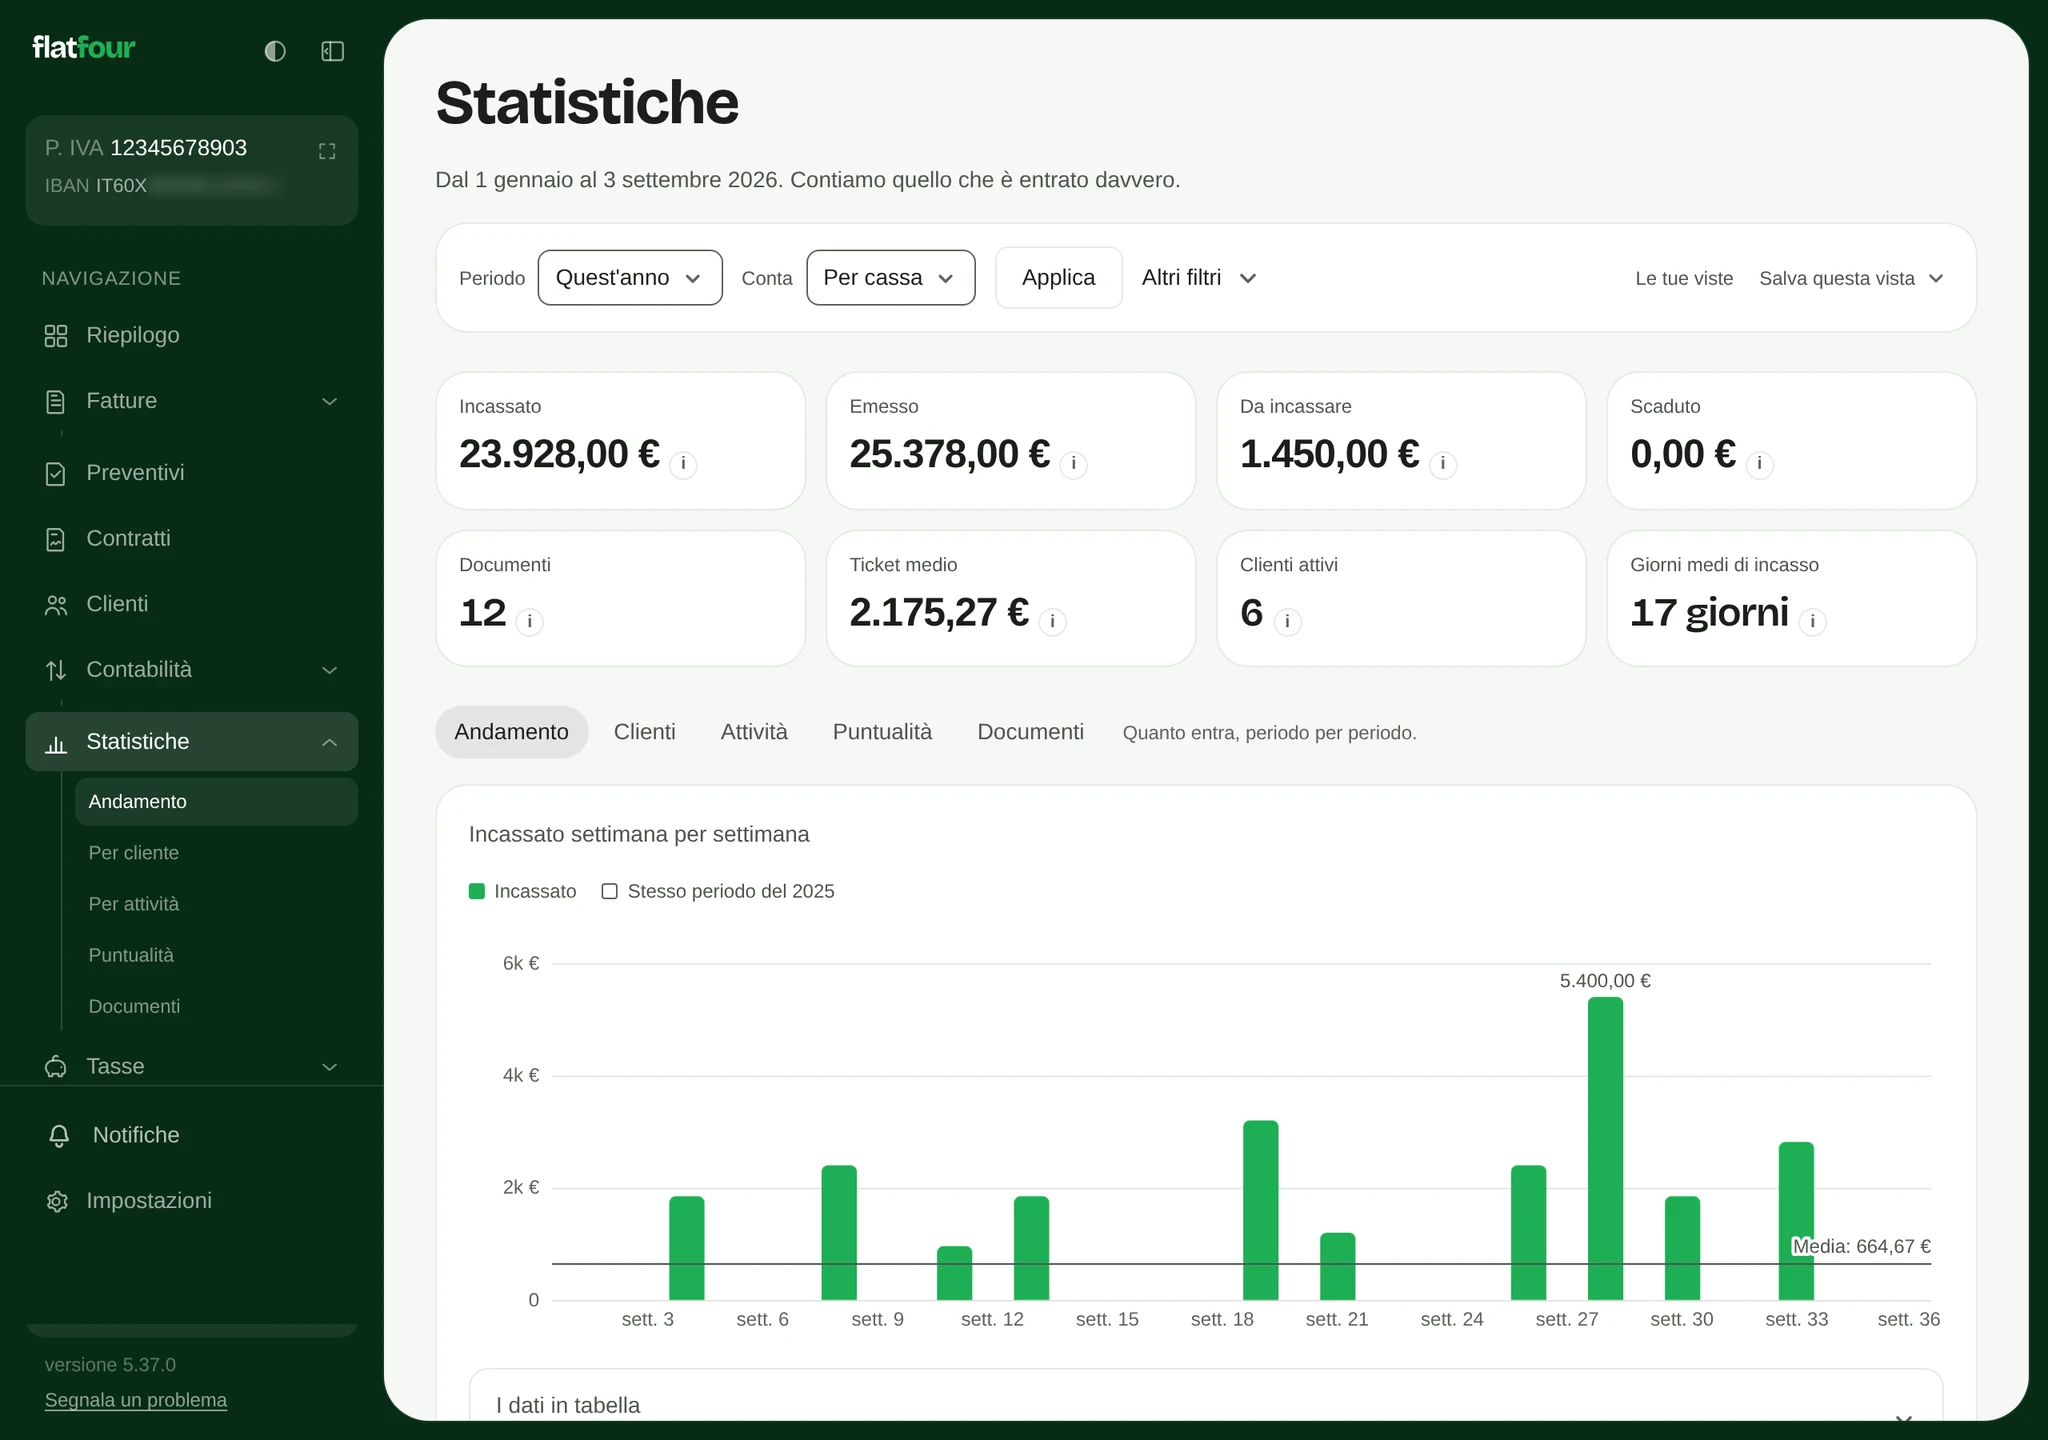
Task: Expand the Fatture submenu chevron
Action: click(329, 402)
